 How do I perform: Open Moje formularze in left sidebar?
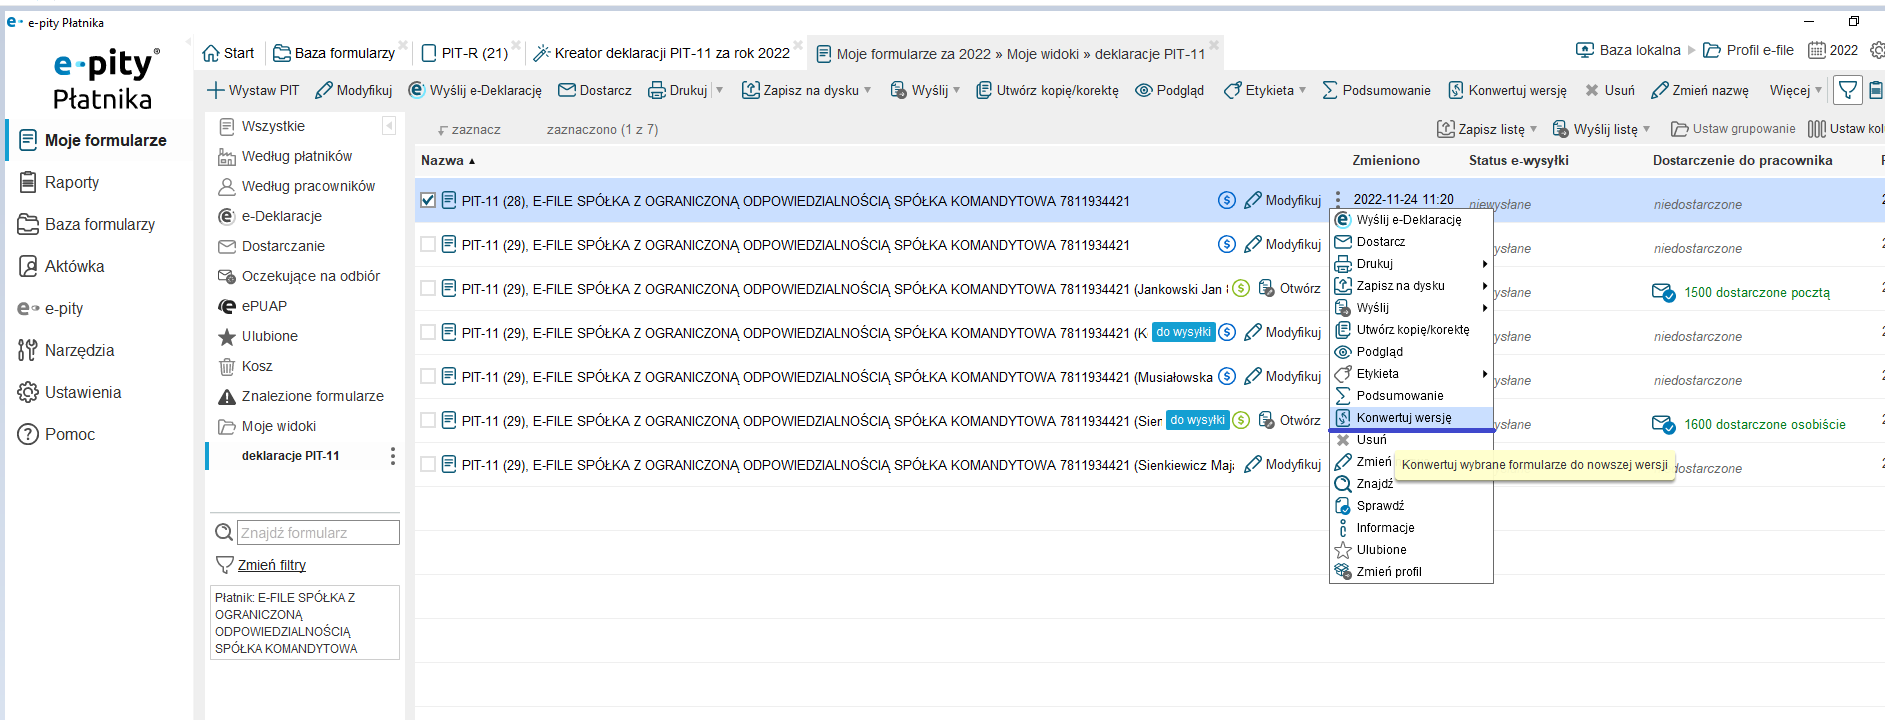(98, 140)
